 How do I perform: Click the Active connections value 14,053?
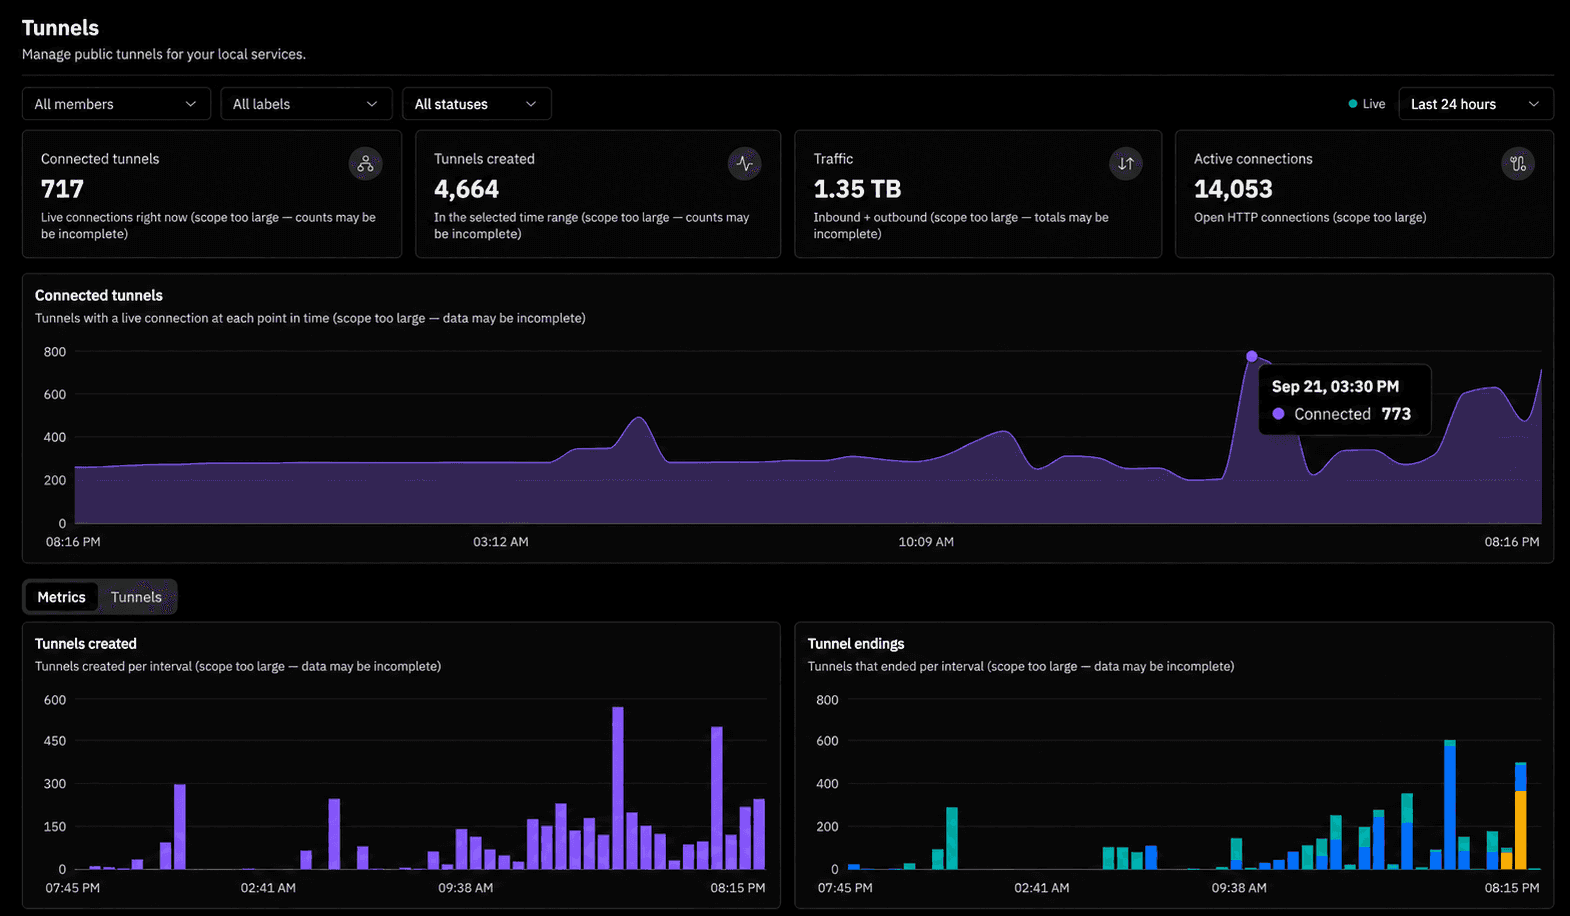[x=1233, y=189]
